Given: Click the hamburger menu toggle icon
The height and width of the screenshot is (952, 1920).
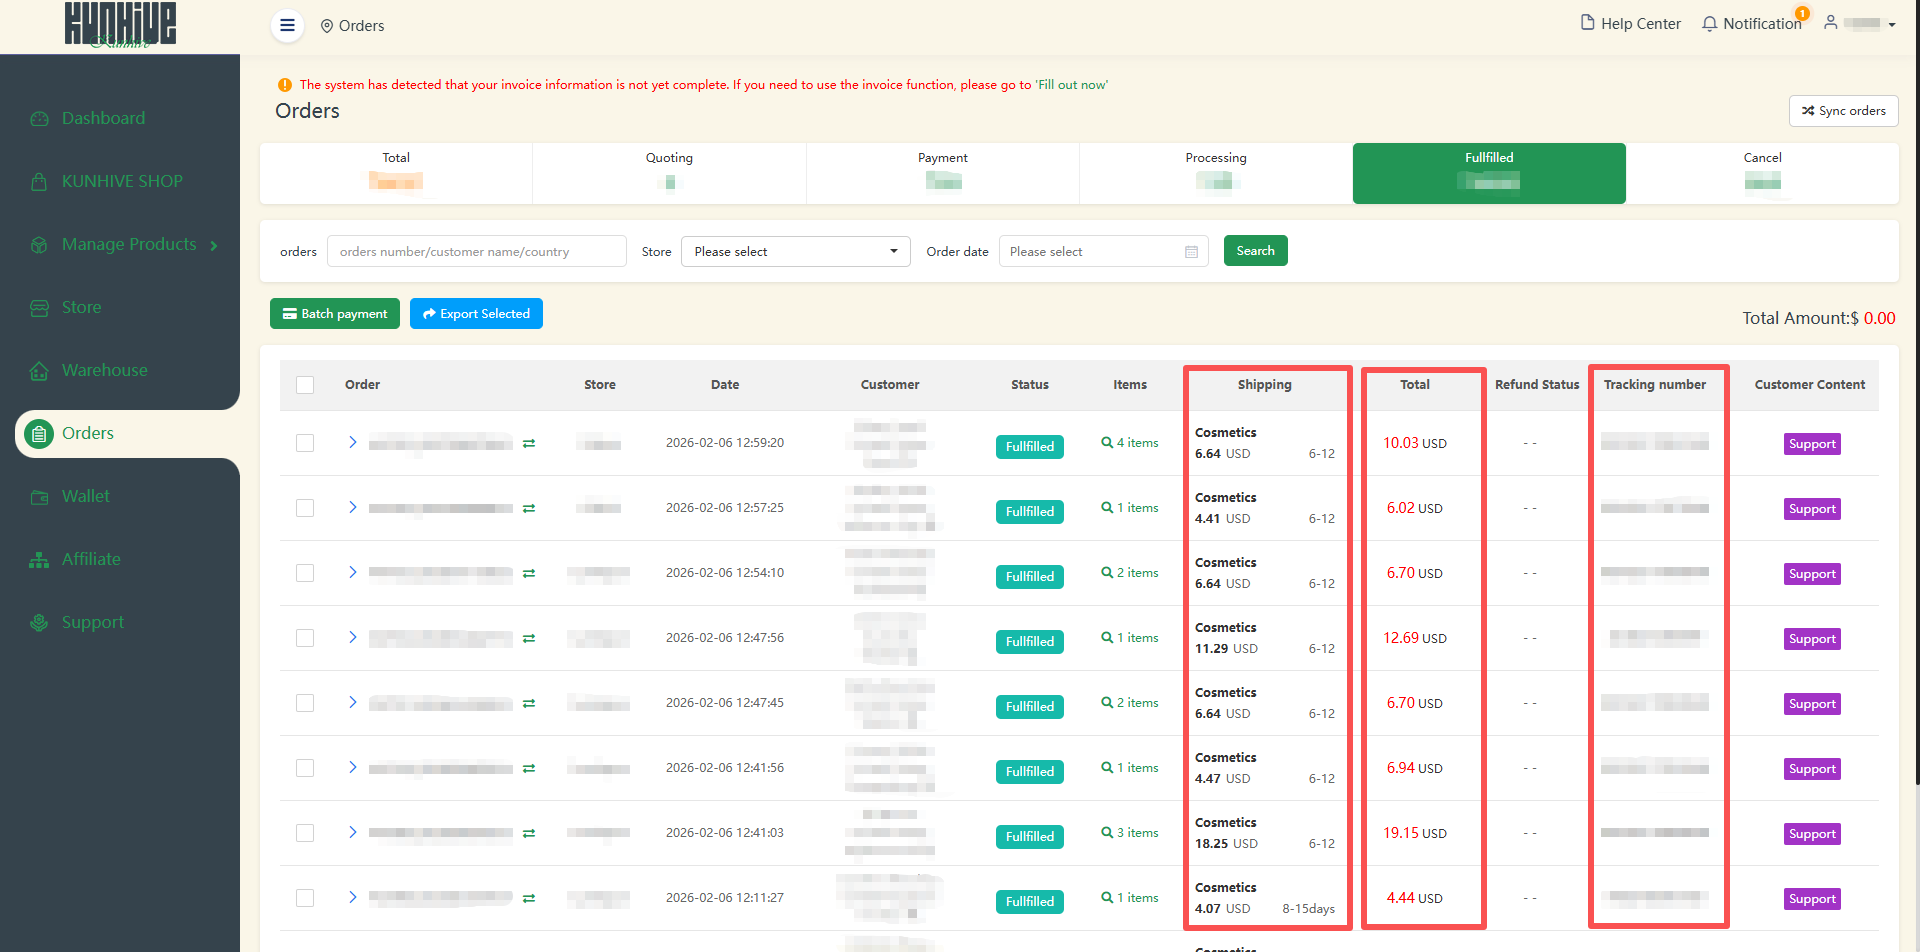Looking at the screenshot, I should (x=287, y=25).
